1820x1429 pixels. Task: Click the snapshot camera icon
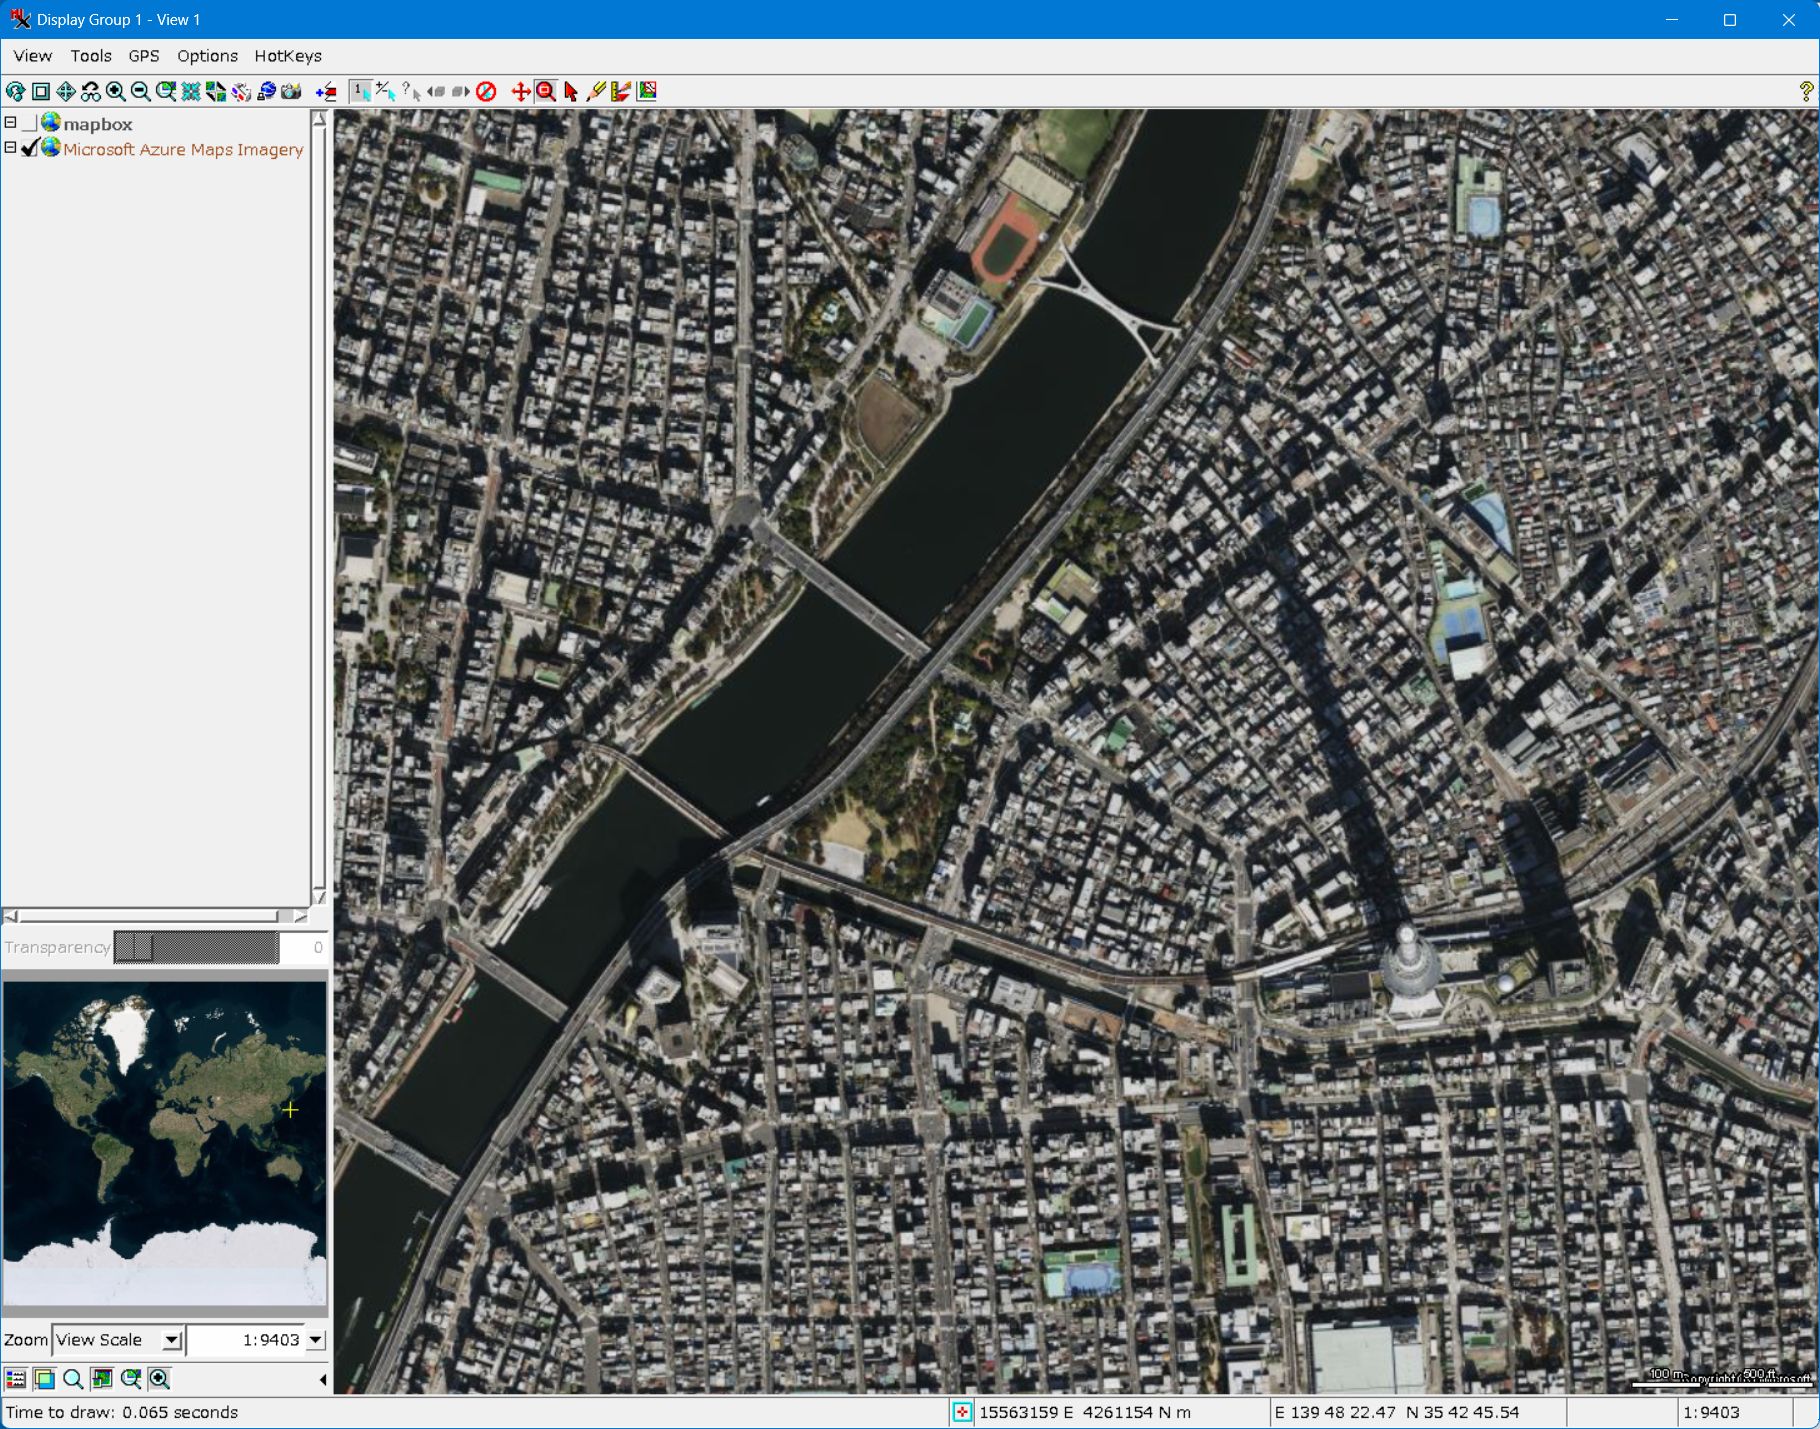[x=291, y=92]
